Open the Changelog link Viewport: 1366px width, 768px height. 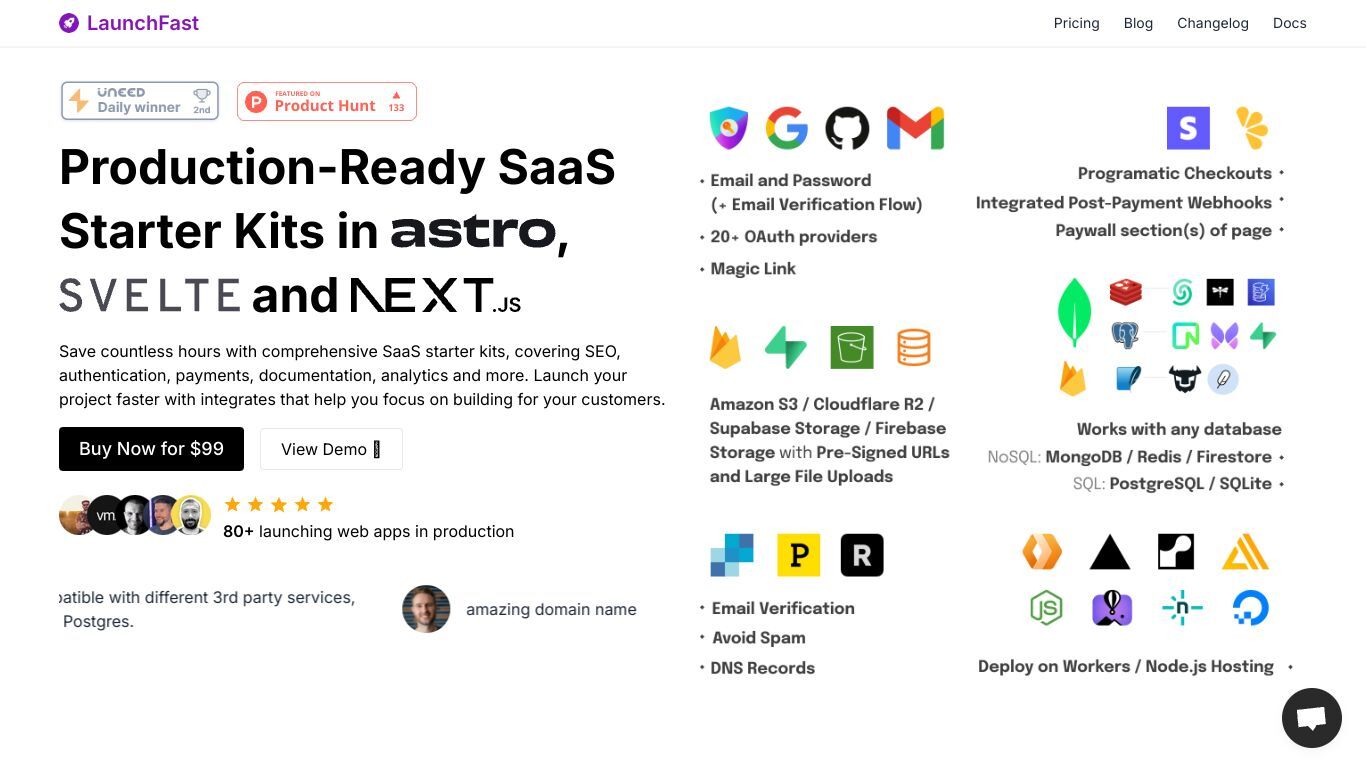tap(1213, 23)
